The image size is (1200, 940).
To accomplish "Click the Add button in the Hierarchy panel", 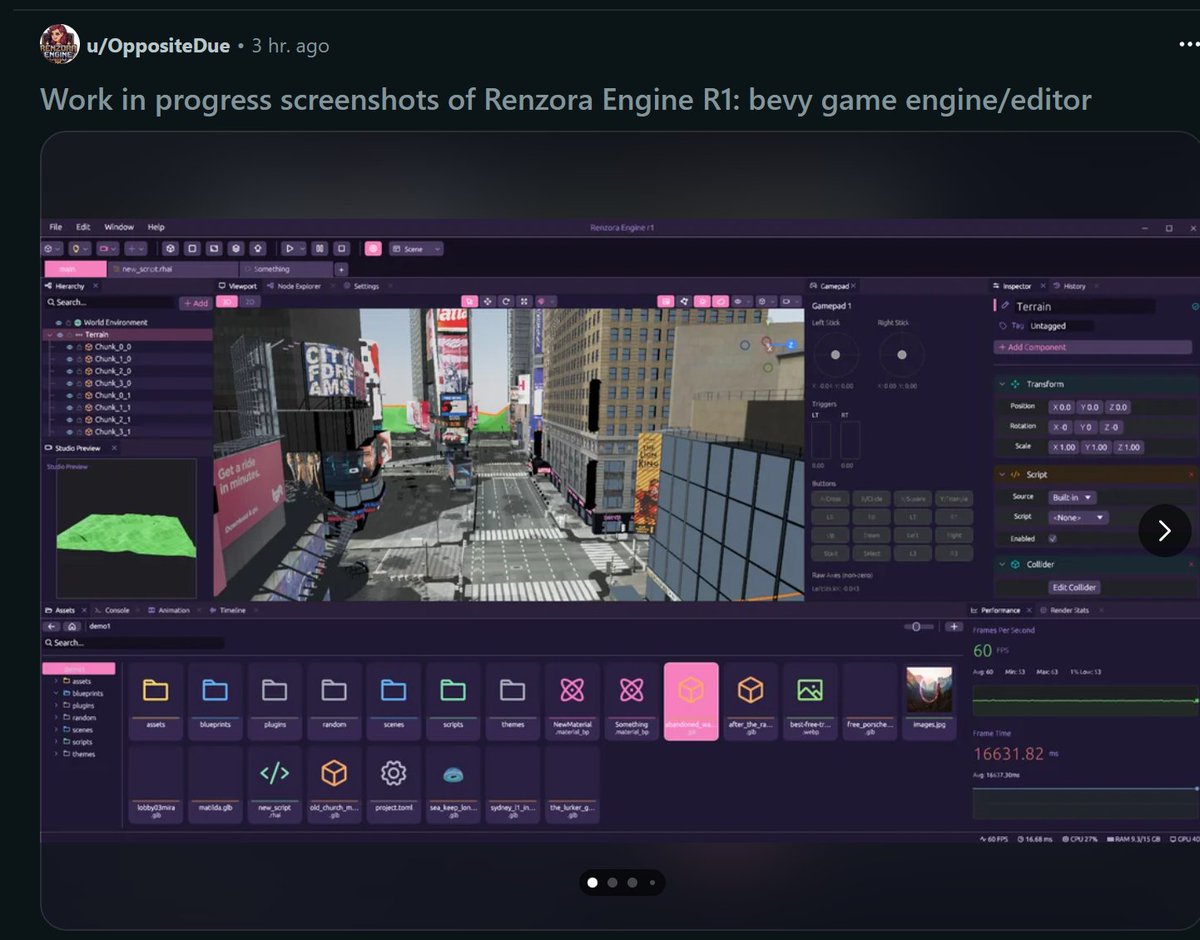I will pos(195,303).
